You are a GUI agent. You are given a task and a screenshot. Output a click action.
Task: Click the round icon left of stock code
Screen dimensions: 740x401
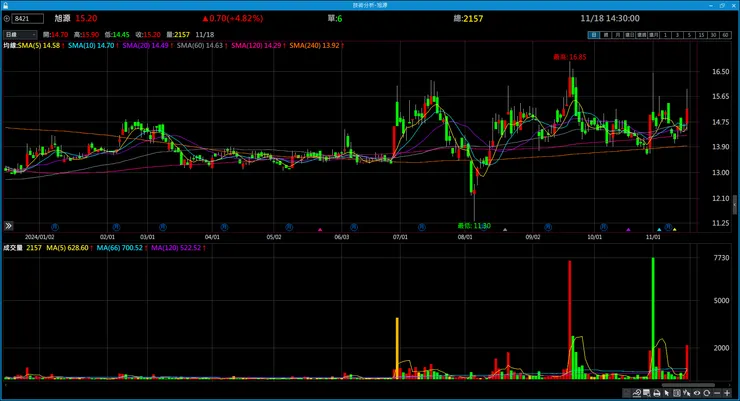click(7, 19)
